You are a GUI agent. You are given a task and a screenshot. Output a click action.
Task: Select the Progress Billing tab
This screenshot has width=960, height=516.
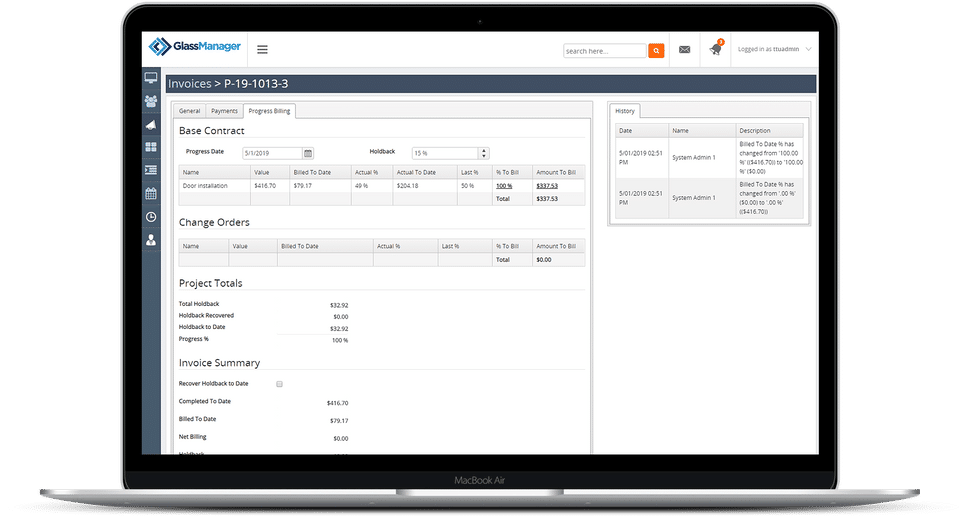tap(269, 111)
